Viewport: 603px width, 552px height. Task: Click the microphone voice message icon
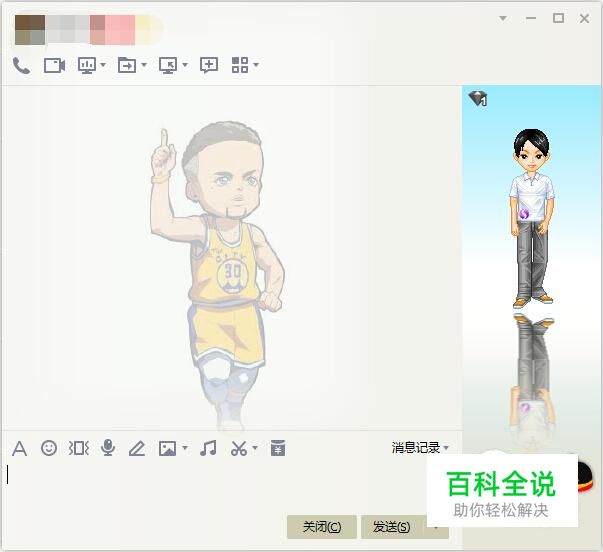(x=108, y=448)
